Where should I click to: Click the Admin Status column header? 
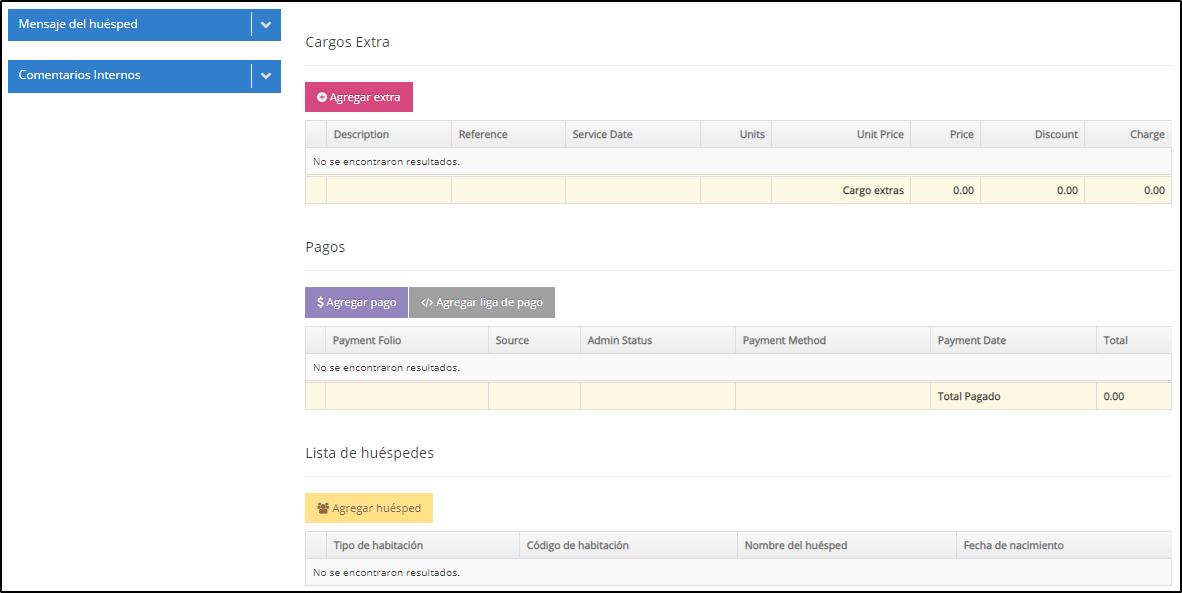[x=619, y=340]
